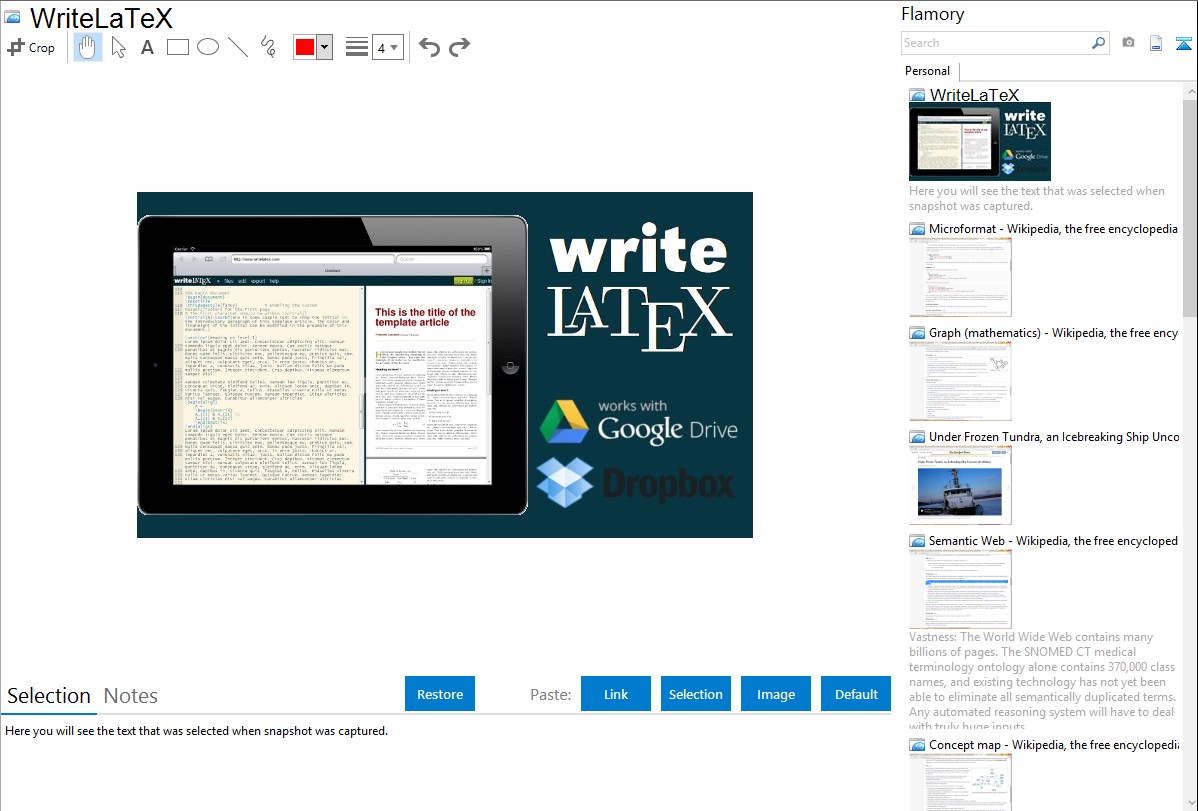Paste as Selection button
The height and width of the screenshot is (811, 1198).
(x=695, y=694)
